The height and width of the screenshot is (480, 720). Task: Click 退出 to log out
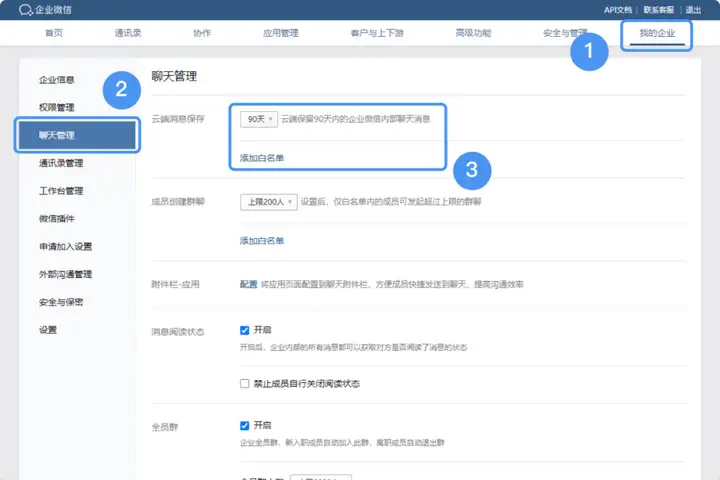click(693, 10)
